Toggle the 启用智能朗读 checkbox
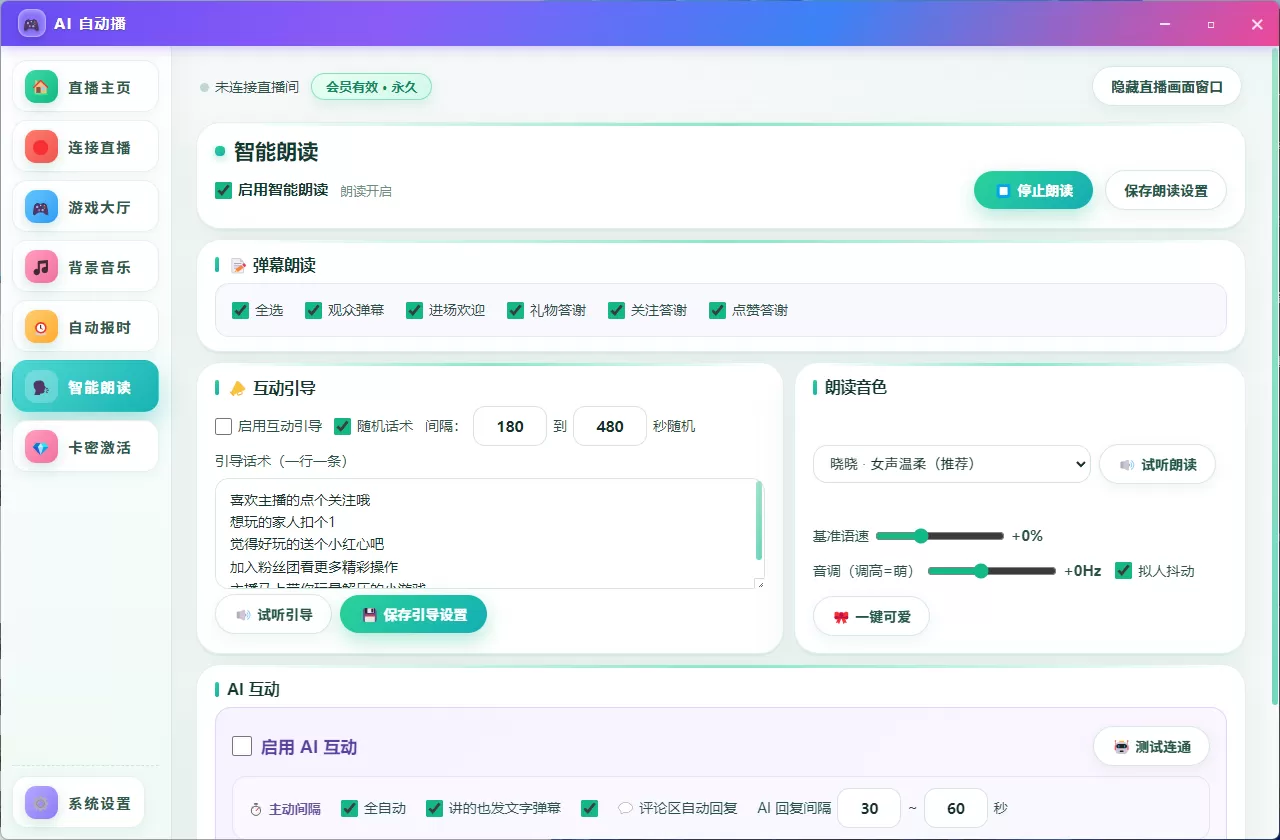This screenshot has height=840, width=1280. tap(224, 190)
